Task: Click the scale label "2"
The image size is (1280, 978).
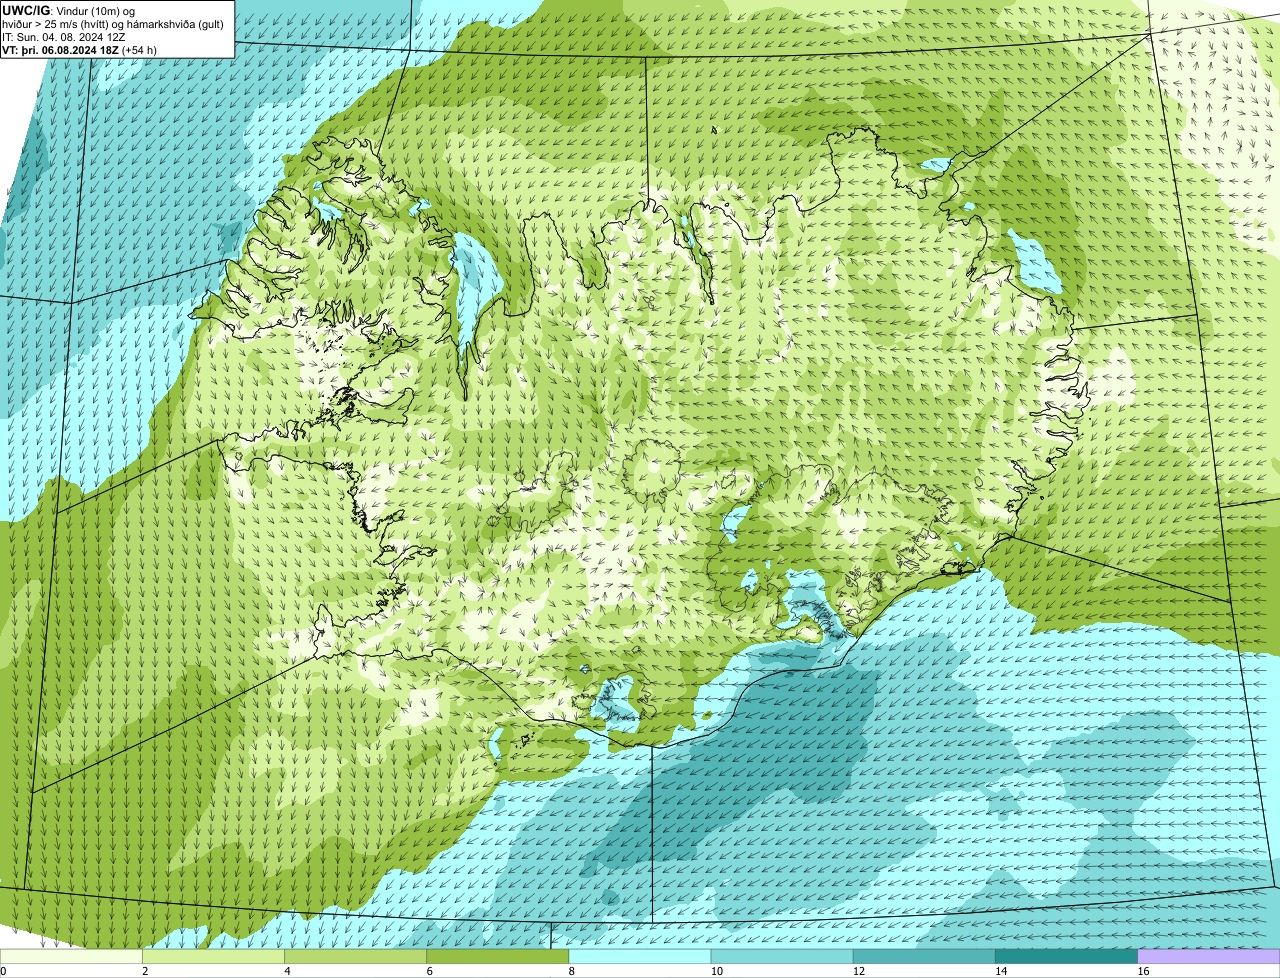Action: (145, 971)
